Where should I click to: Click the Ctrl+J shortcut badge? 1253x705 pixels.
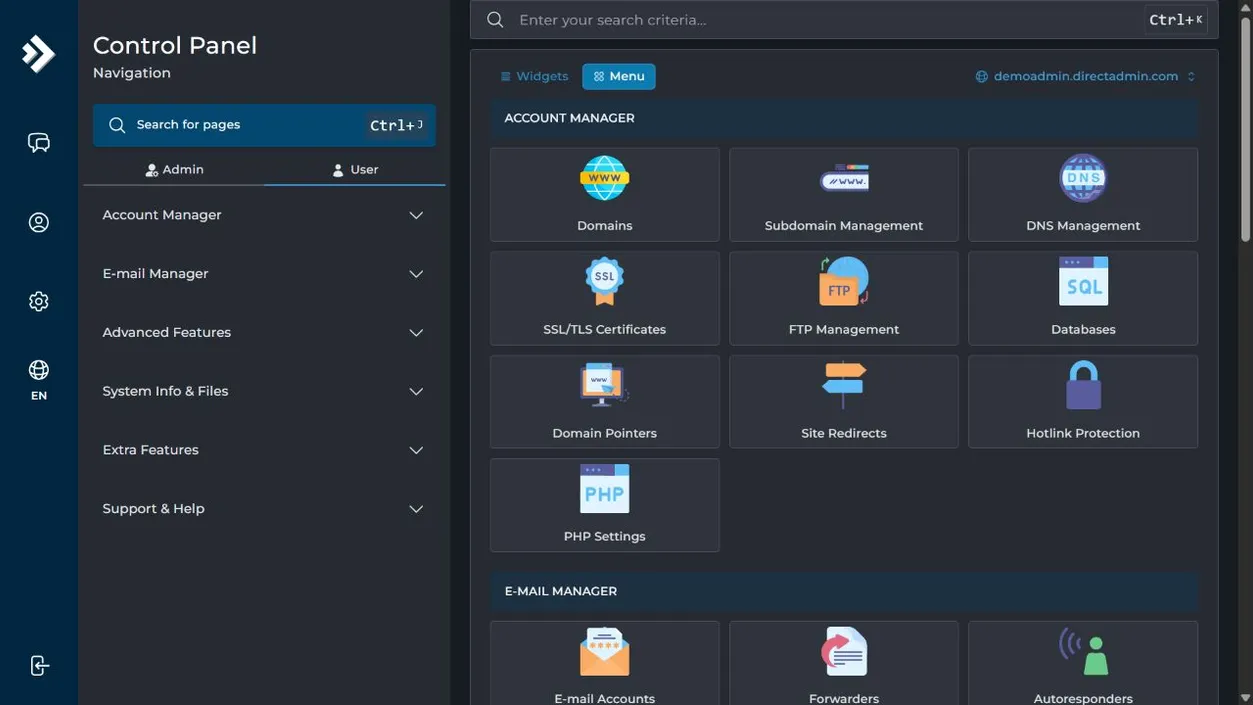(x=396, y=125)
